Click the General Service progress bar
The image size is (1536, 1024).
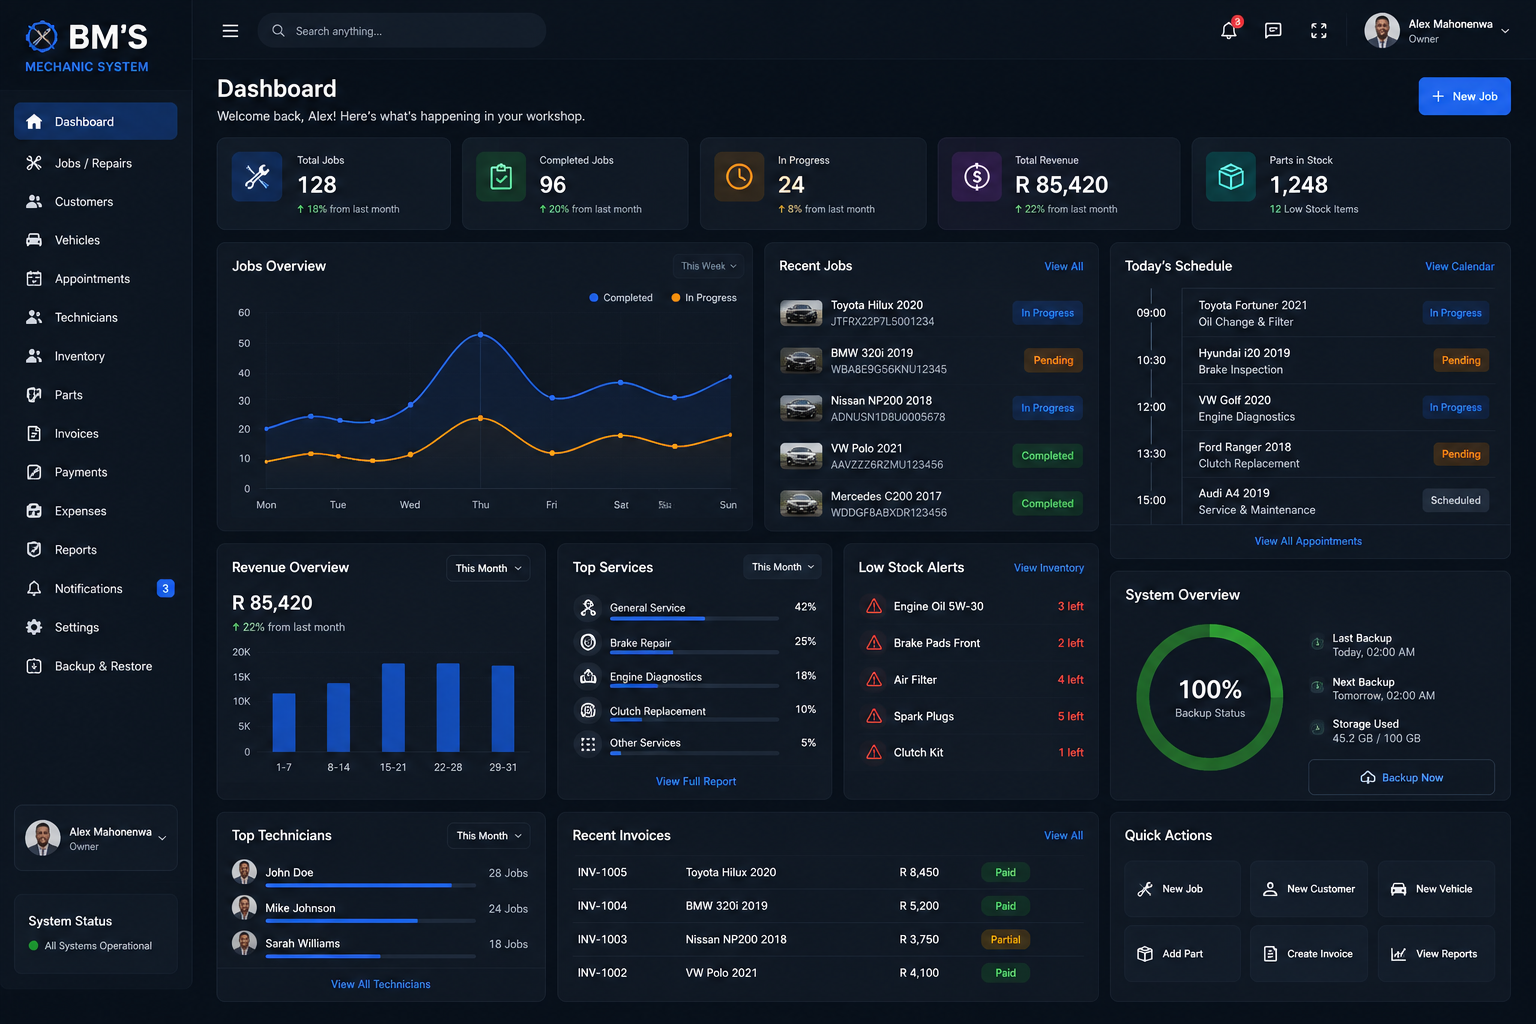coord(694,619)
